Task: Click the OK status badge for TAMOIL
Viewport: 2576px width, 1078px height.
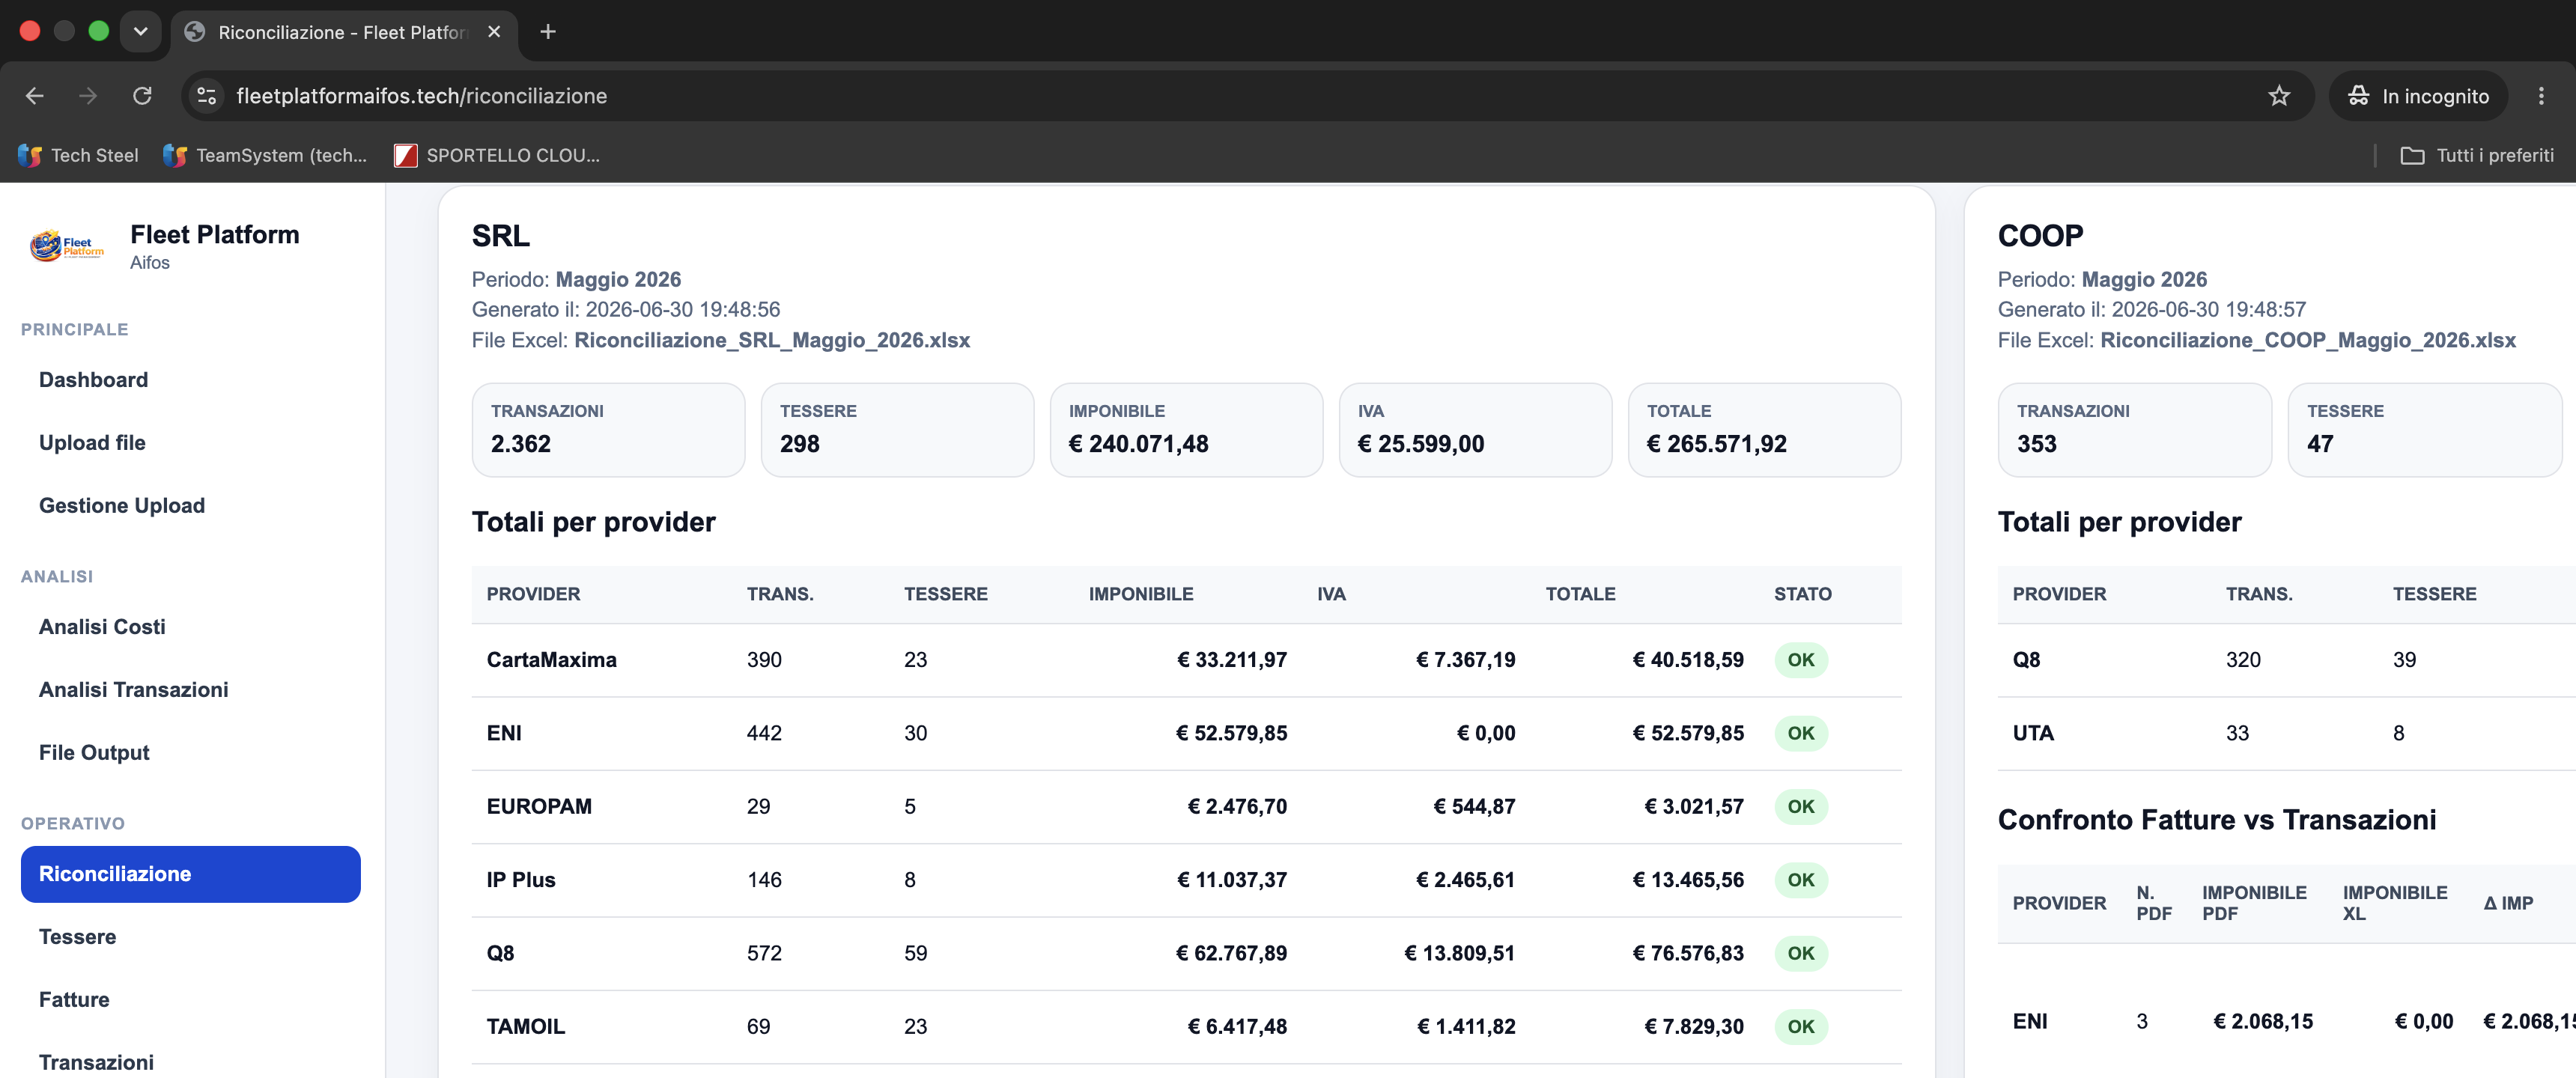Action: pos(1801,1027)
